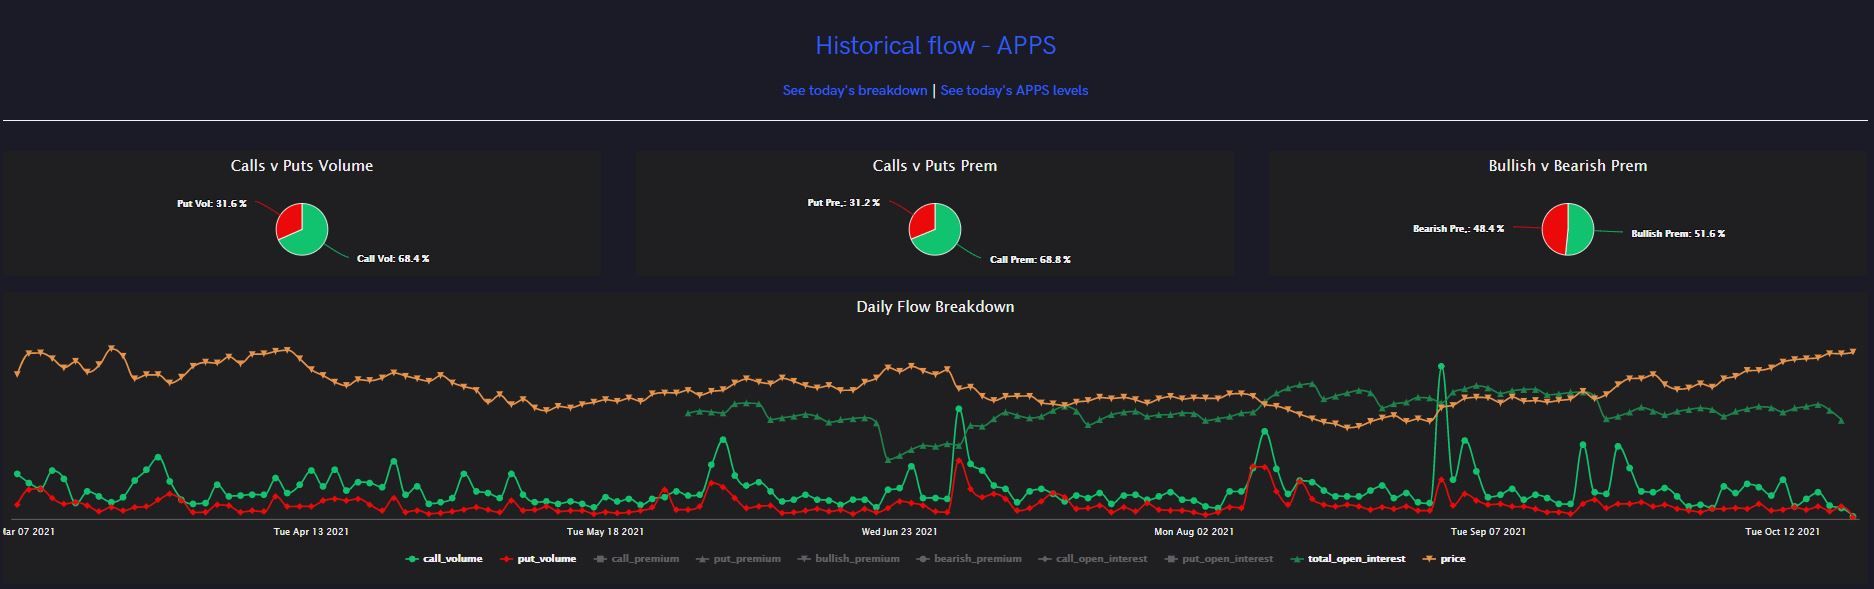Screen dimensions: 1874x589
Task: Click the Tue May 18 2021 axis label
Action: pos(605,532)
